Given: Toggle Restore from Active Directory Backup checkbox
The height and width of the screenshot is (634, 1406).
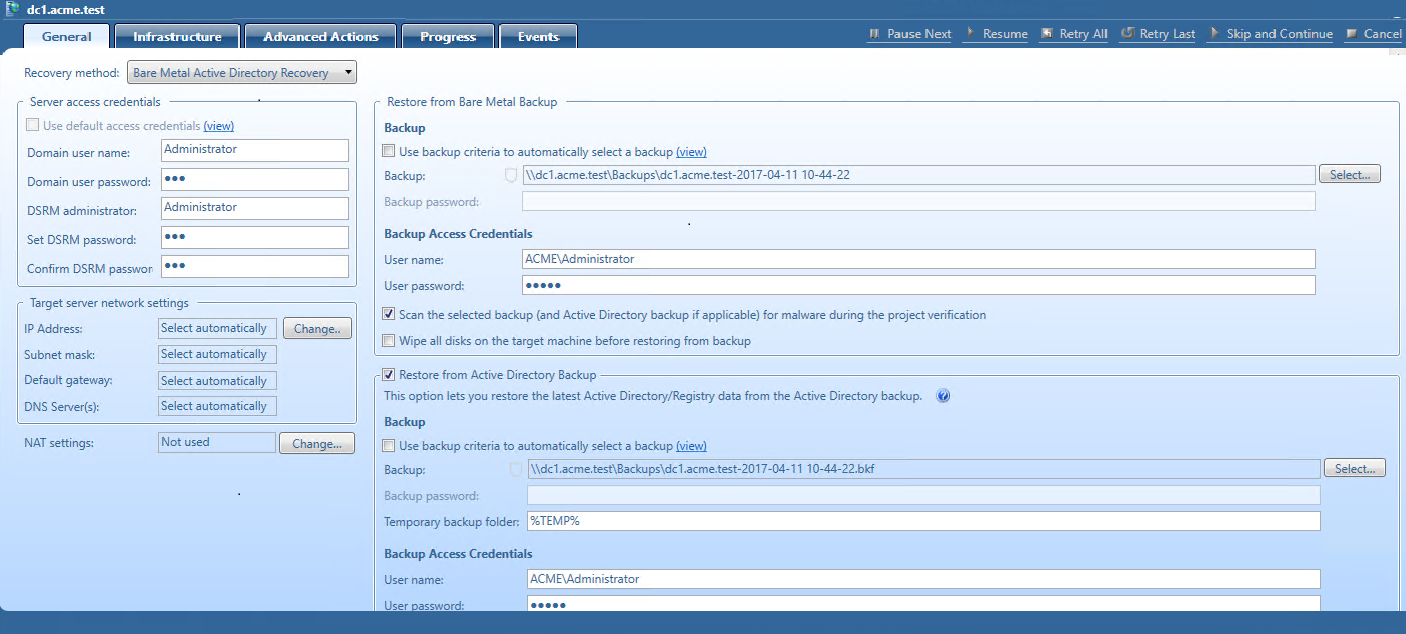Looking at the screenshot, I should 389,375.
